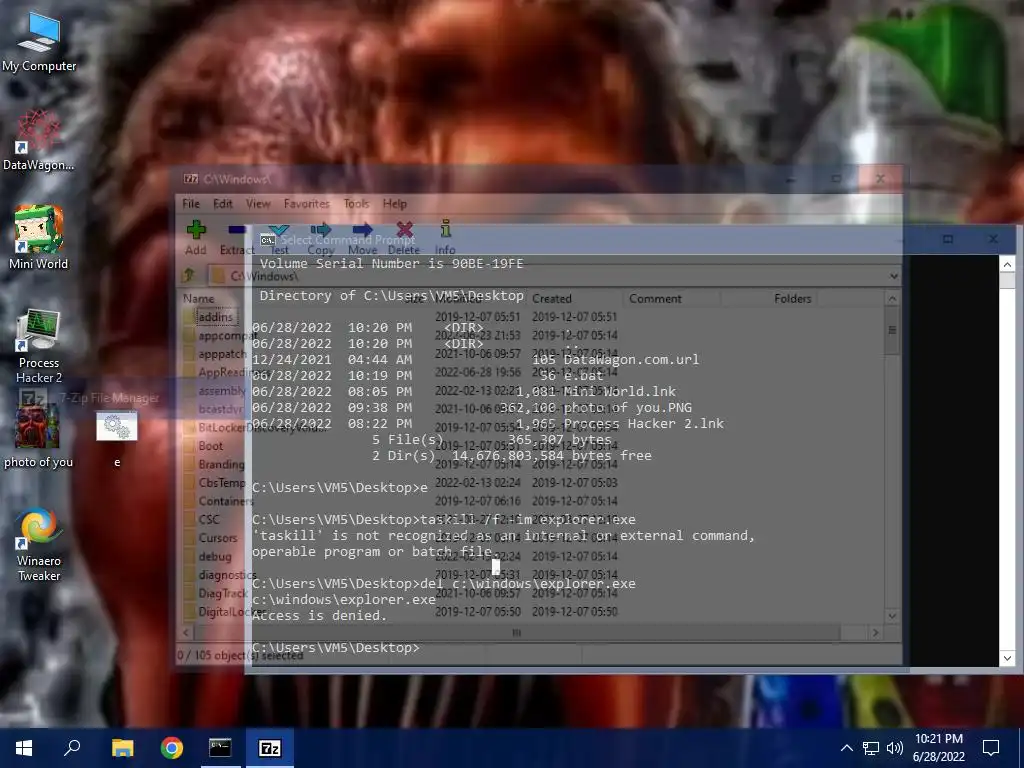
Task: Open Action Center notifications
Action: coord(991,748)
